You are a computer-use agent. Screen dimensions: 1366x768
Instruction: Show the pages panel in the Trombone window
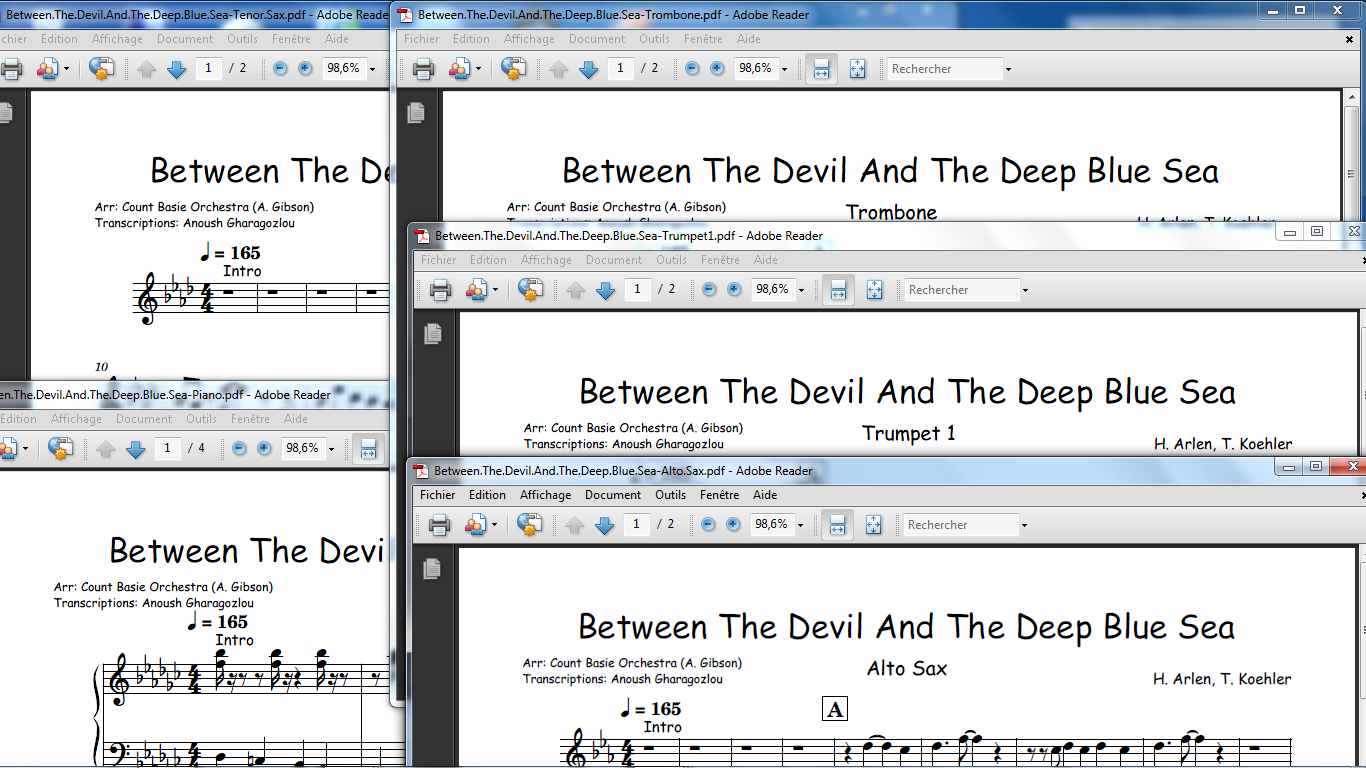coord(416,113)
